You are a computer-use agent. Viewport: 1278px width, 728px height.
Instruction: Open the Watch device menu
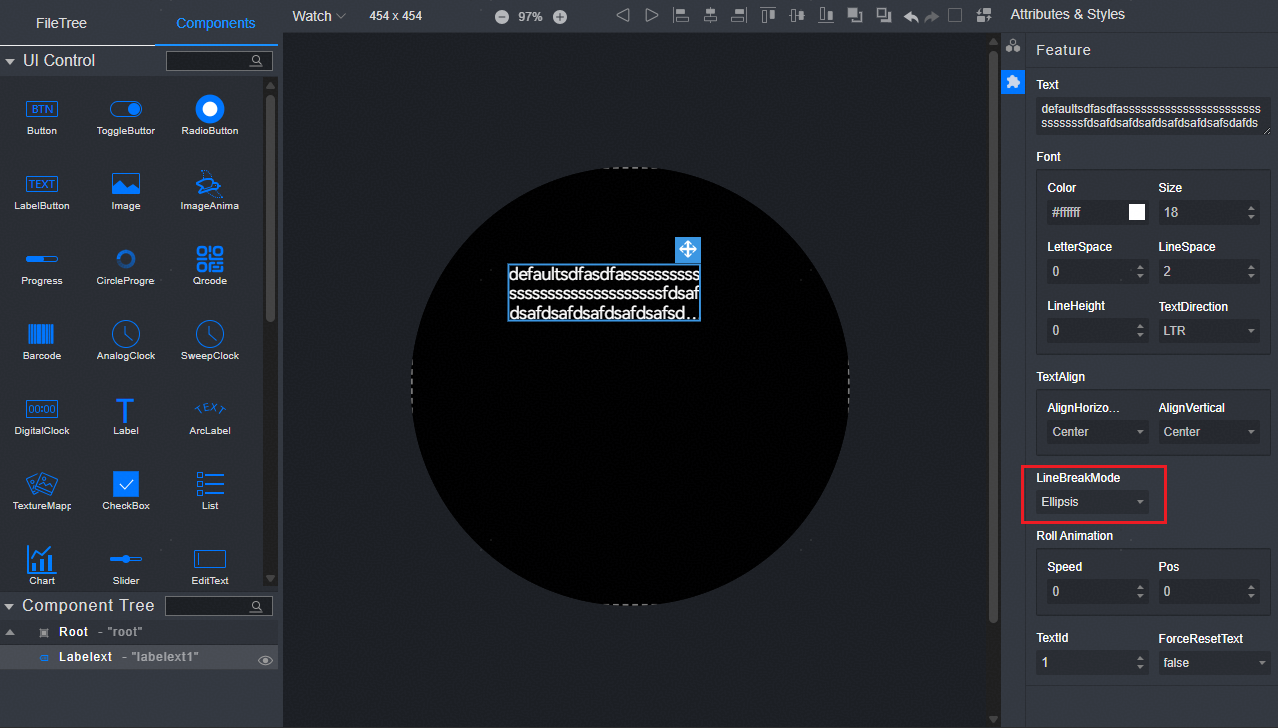coord(319,16)
